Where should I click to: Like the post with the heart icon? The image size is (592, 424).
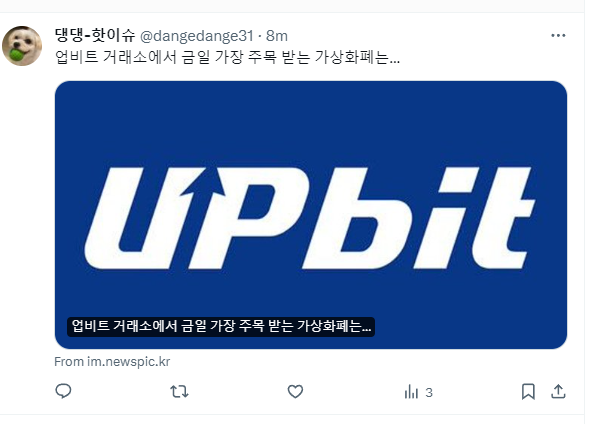tap(295, 392)
